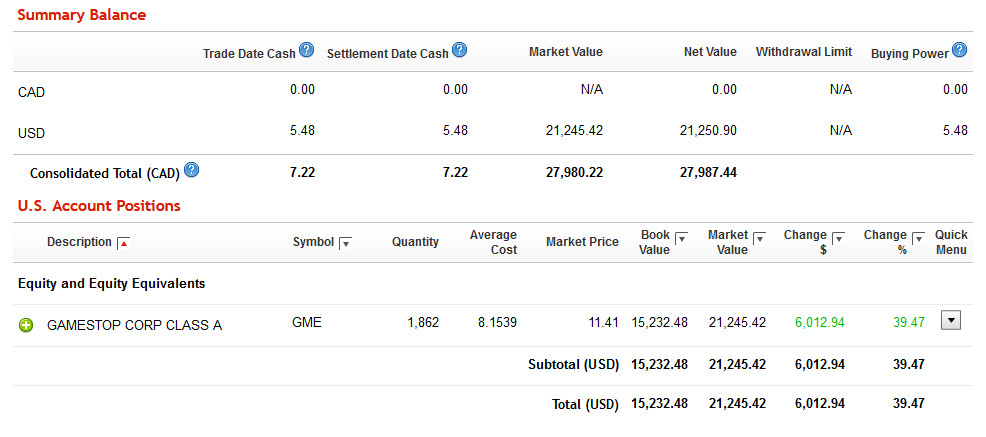Open Trade Date Cash help icon

tap(306, 50)
